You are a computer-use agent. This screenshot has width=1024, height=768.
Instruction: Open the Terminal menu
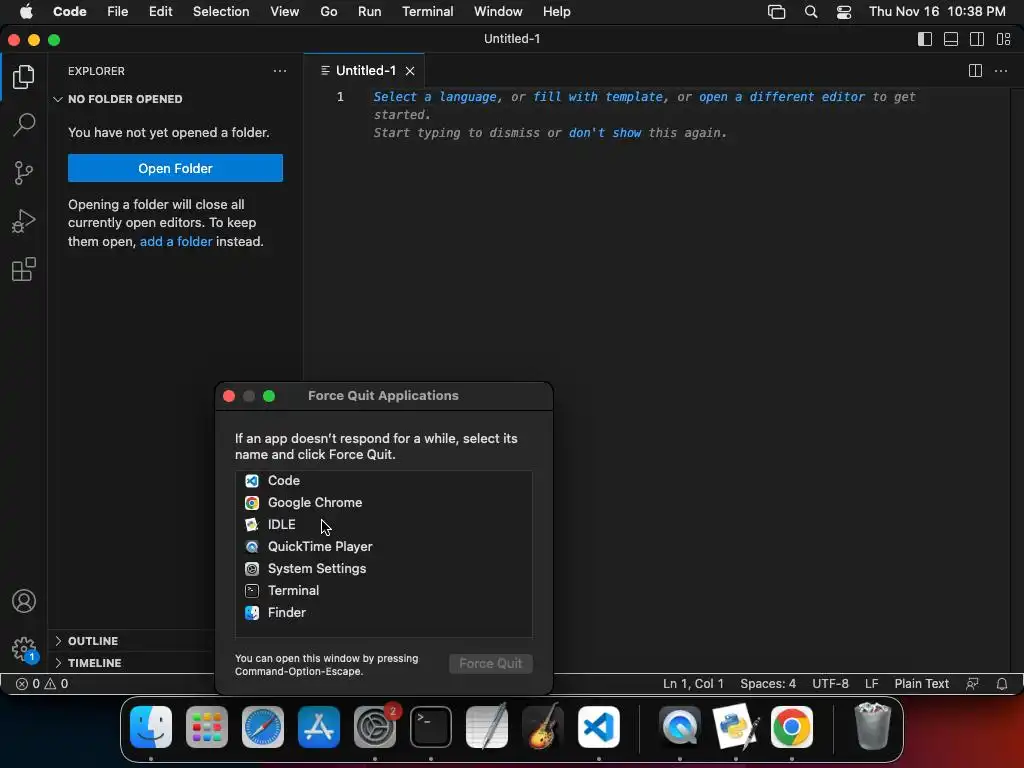(428, 12)
